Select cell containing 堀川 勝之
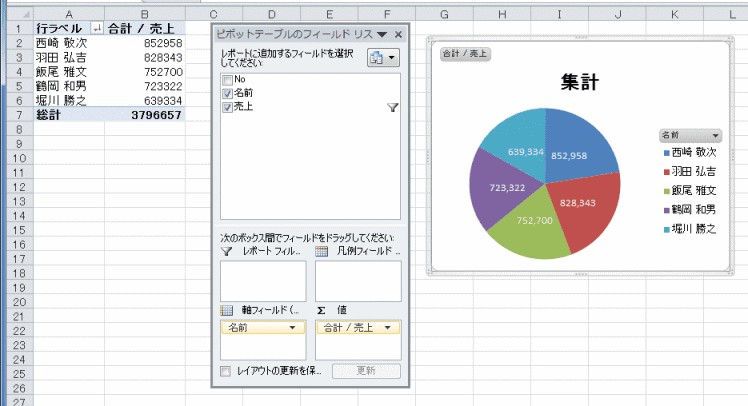Image resolution: width=748 pixels, height=406 pixels. pyautogui.click(x=69, y=100)
